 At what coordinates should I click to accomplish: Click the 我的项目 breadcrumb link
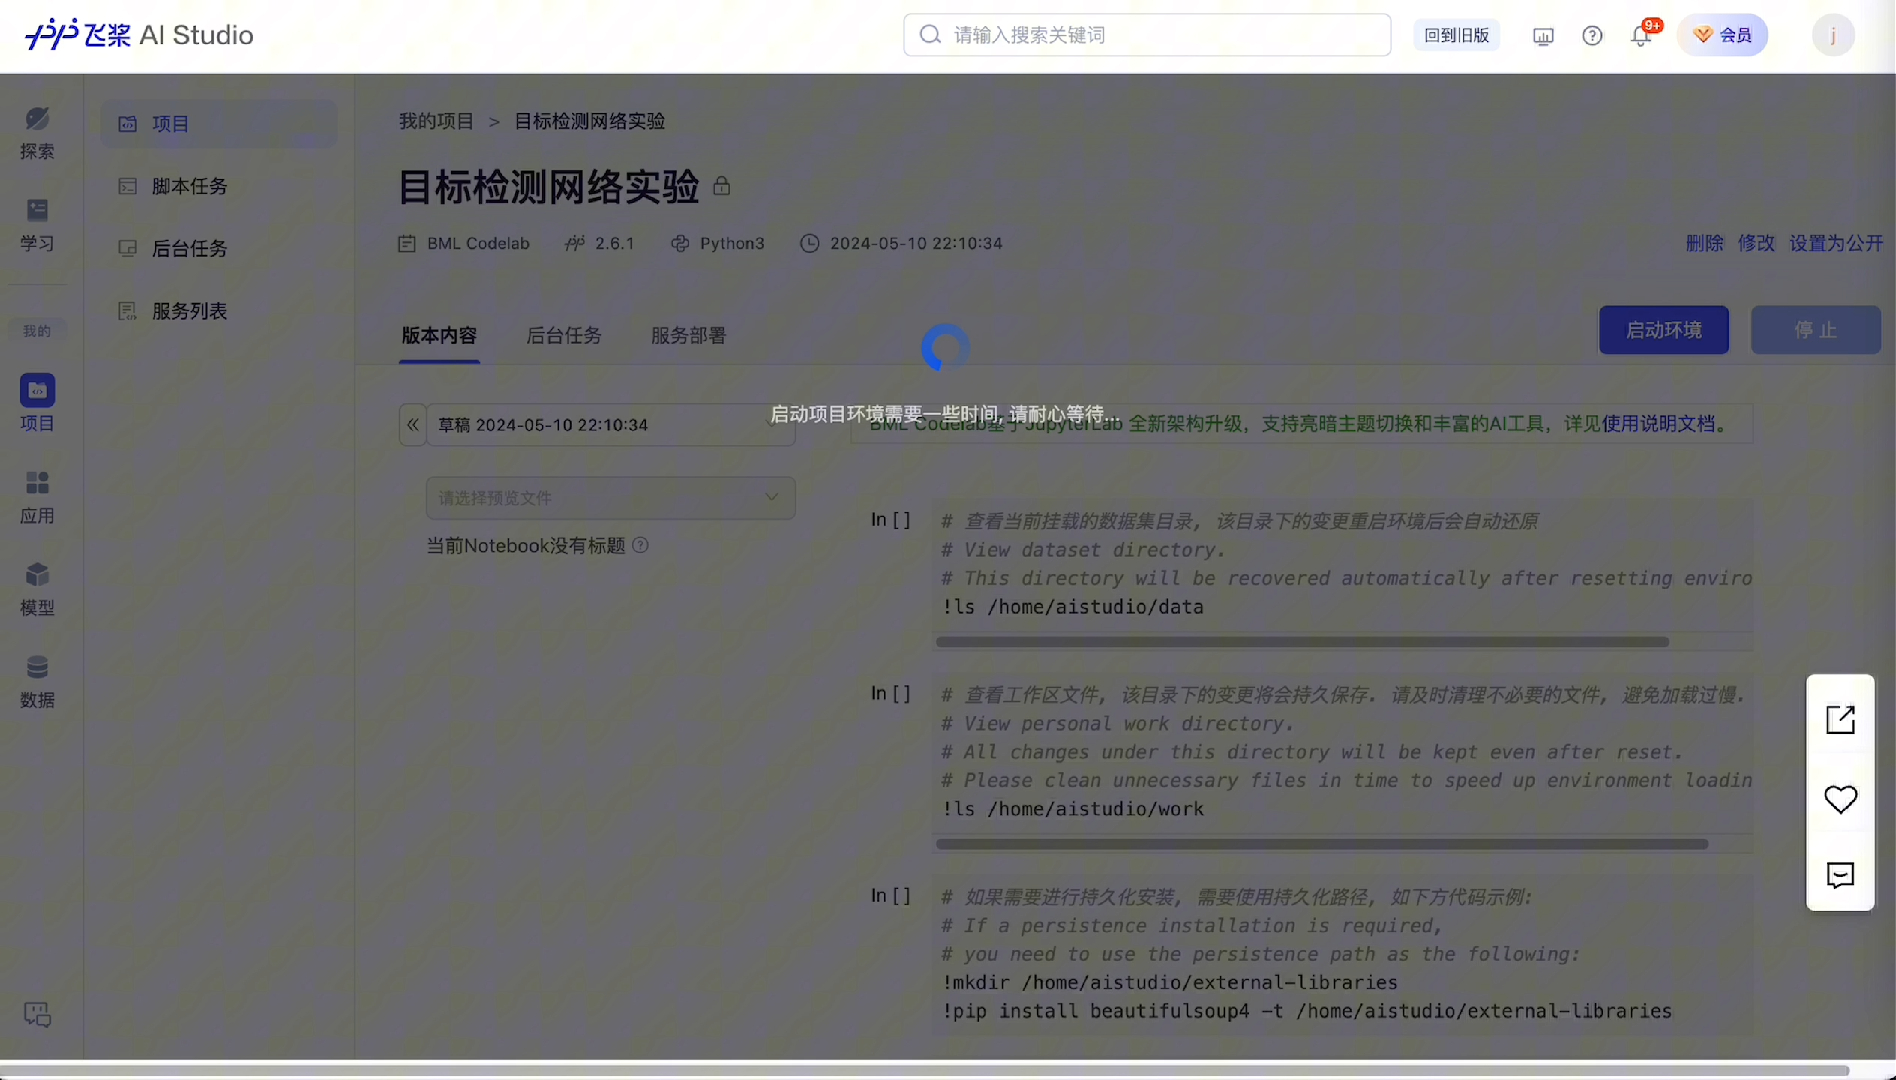(x=436, y=121)
